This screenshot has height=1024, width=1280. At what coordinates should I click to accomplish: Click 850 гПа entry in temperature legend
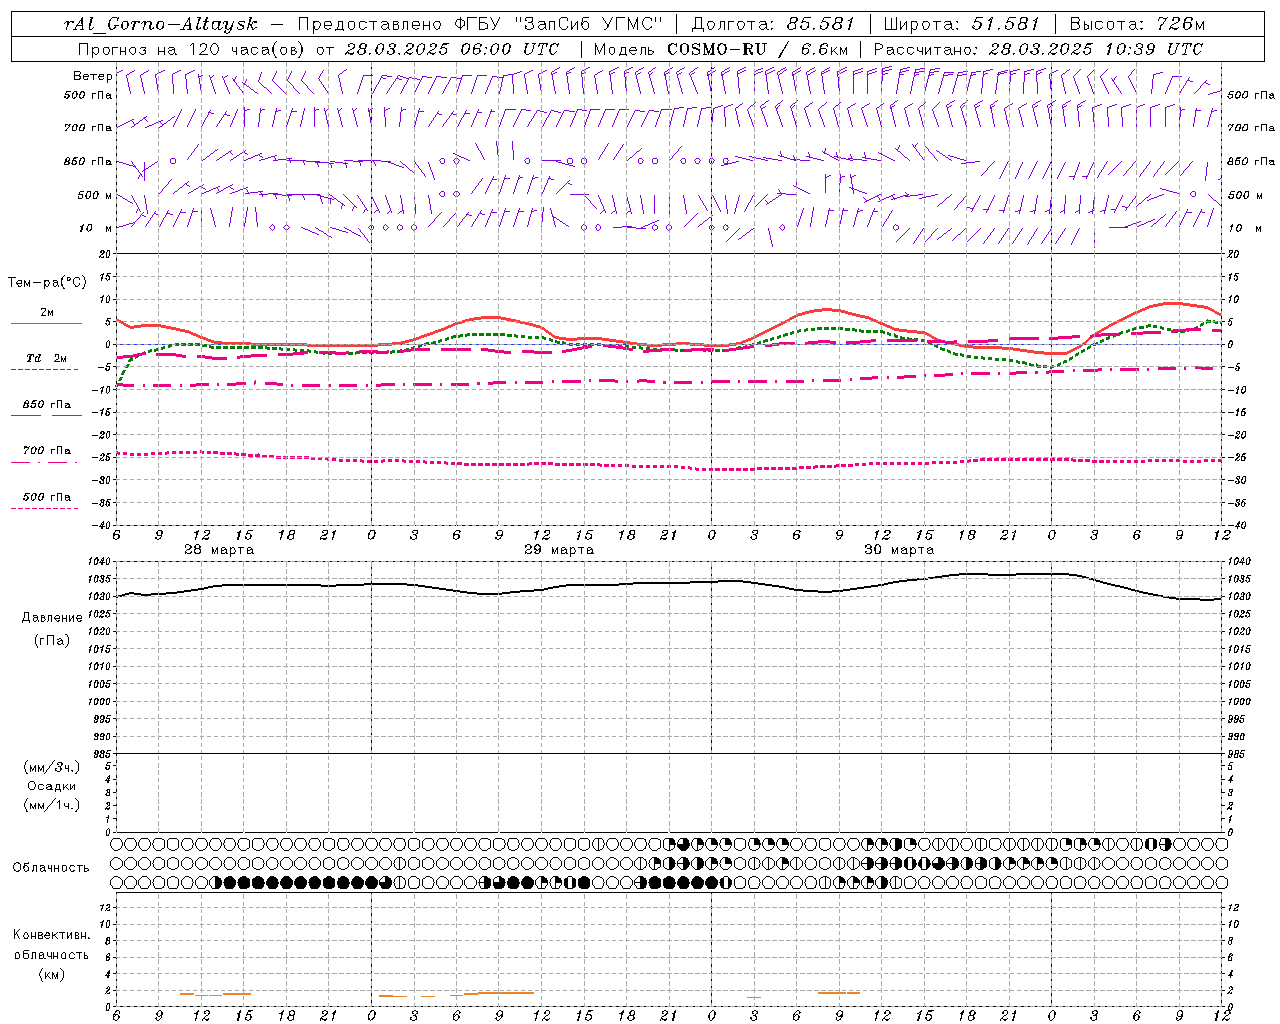coord(47,405)
